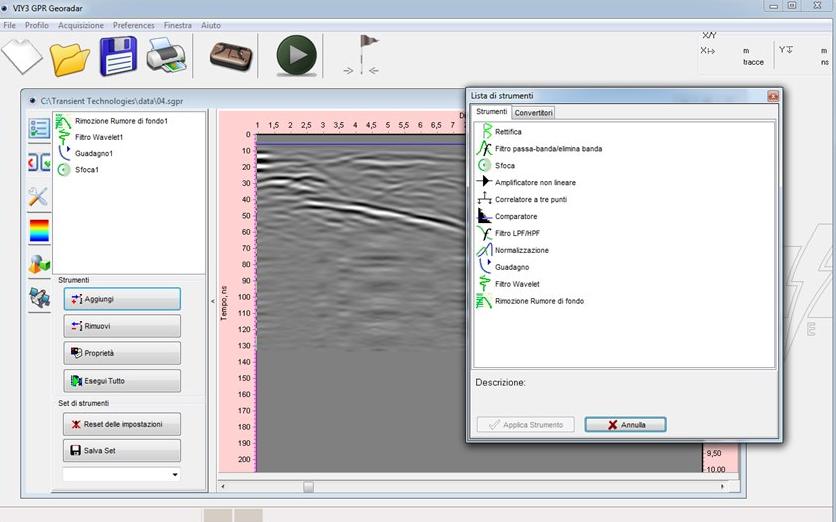836x522 pixels.
Task: Click the Esegui Tutto button
Action: pyautogui.click(x=121, y=381)
